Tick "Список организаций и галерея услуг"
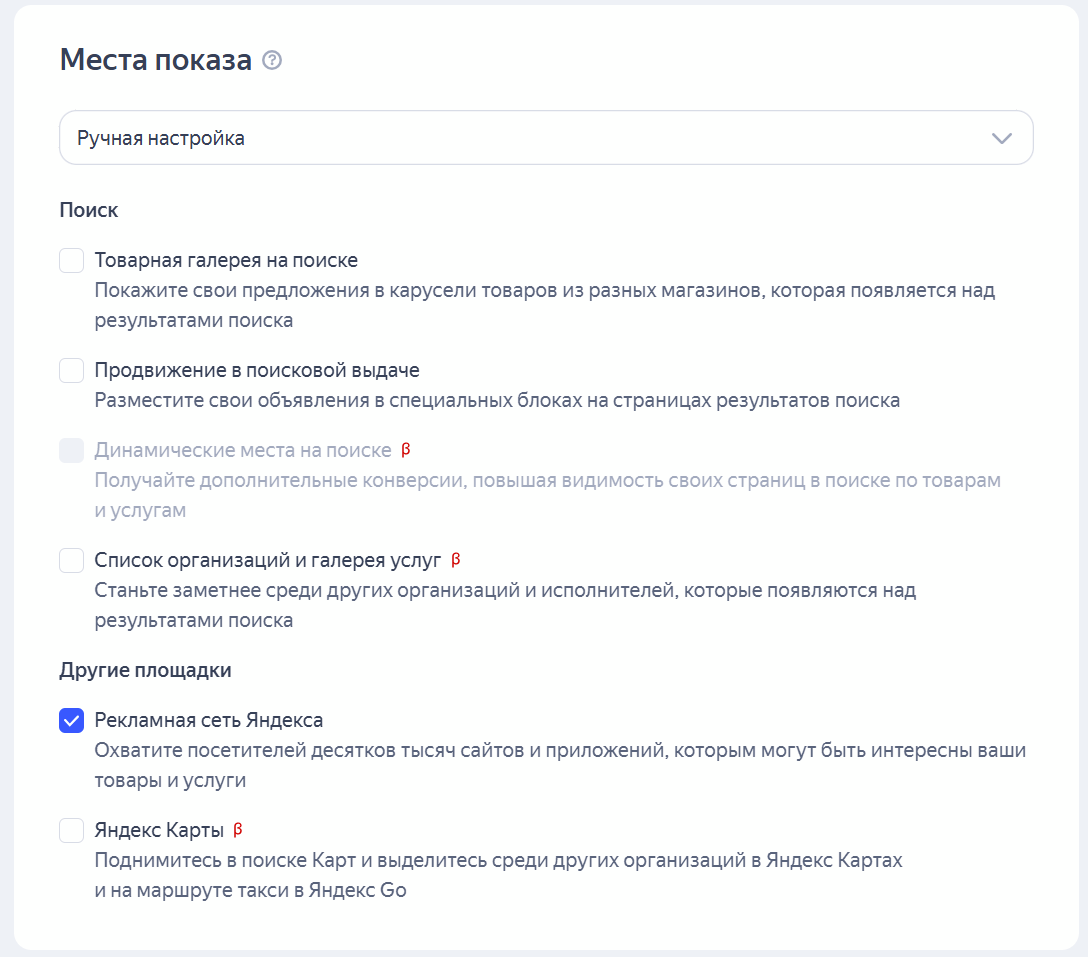Image resolution: width=1088 pixels, height=957 pixels. 71,560
